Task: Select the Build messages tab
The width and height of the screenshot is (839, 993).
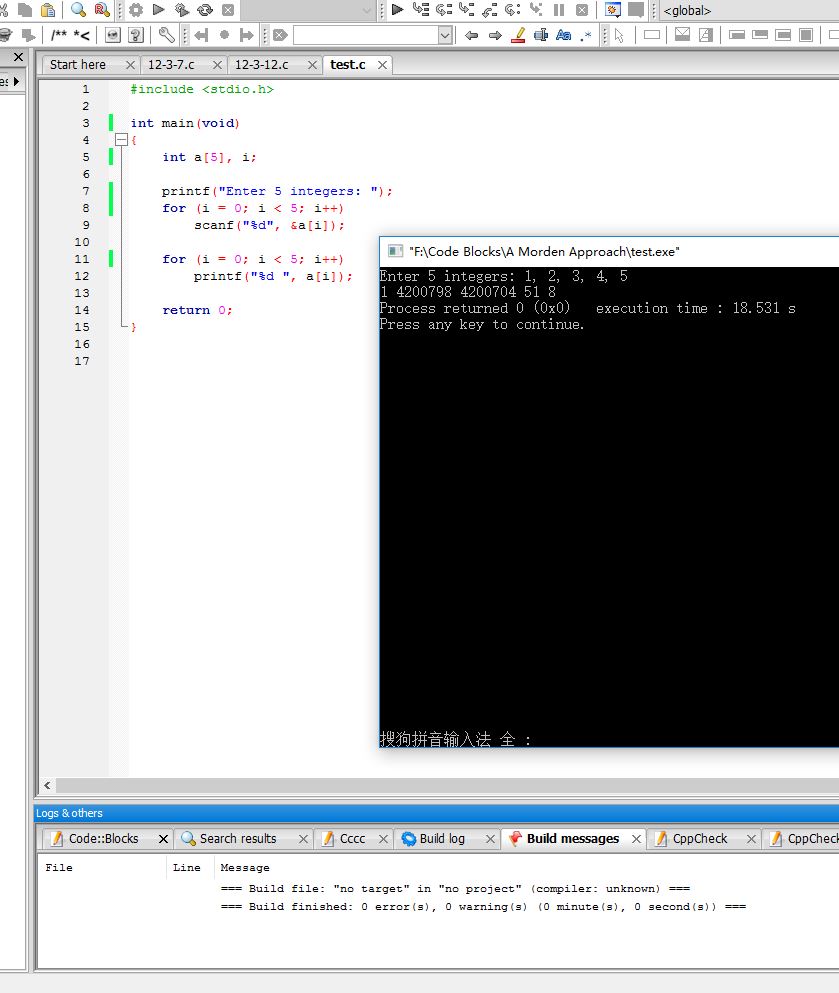Action: click(573, 838)
